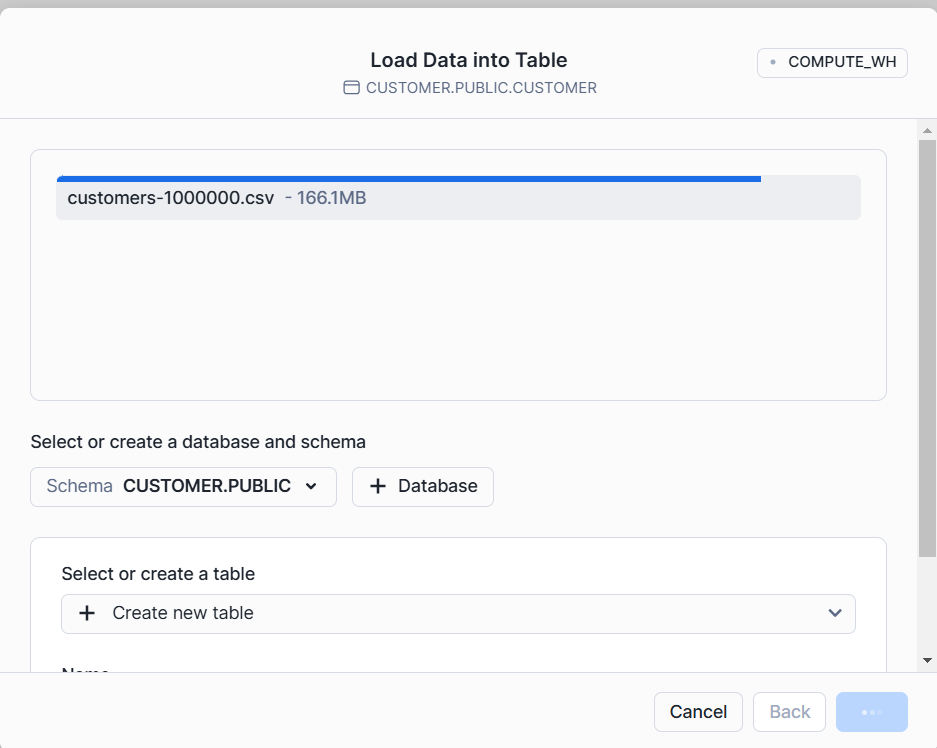The height and width of the screenshot is (748, 937).
Task: Open the COMPUTE_WH warehouse selector
Action: 832,62
